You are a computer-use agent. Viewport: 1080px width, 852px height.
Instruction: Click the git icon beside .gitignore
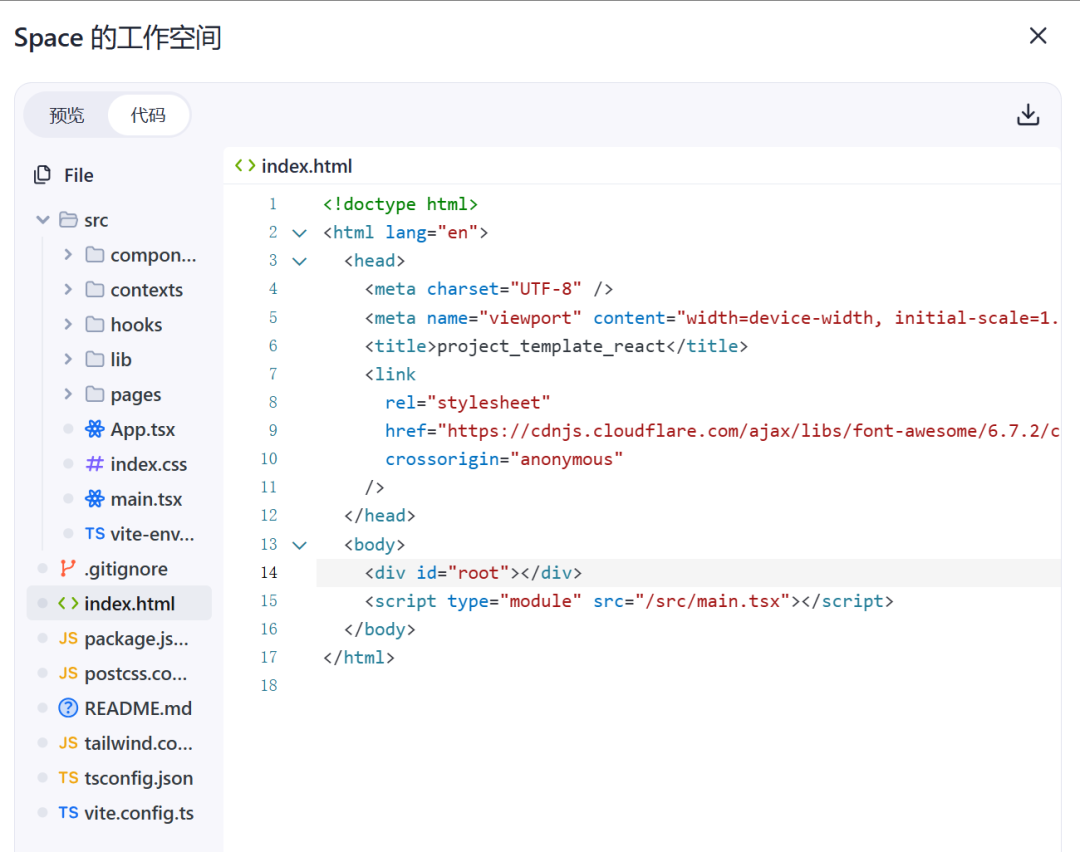(68, 568)
